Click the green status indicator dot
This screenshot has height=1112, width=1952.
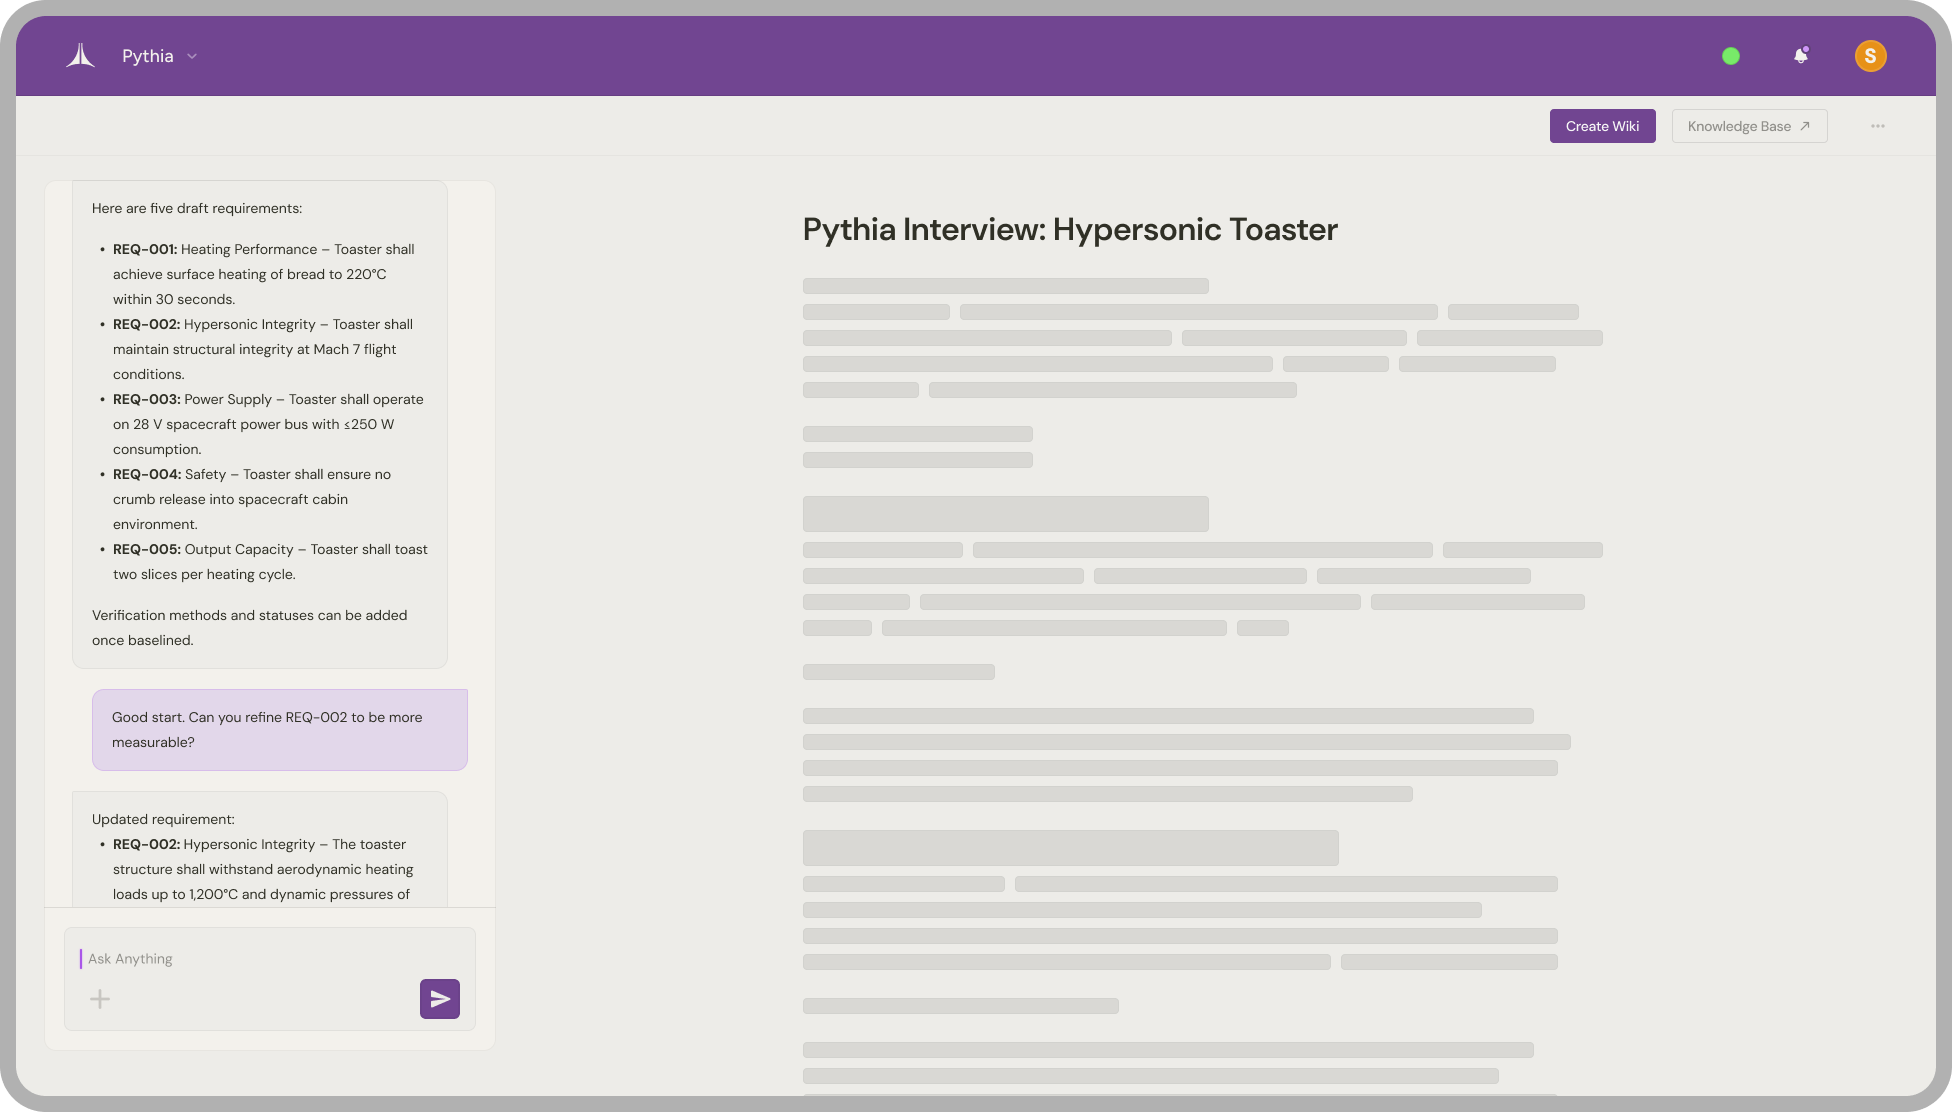(1731, 56)
